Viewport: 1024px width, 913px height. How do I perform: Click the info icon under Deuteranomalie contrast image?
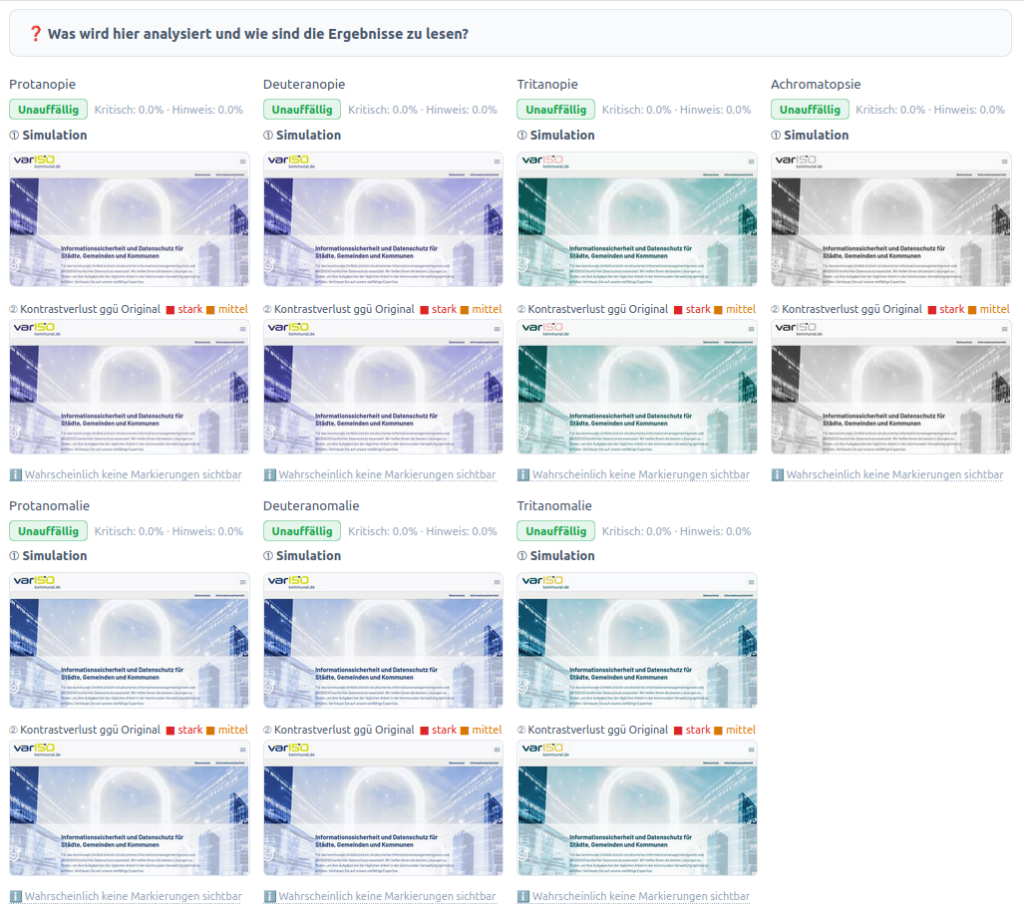(270, 896)
